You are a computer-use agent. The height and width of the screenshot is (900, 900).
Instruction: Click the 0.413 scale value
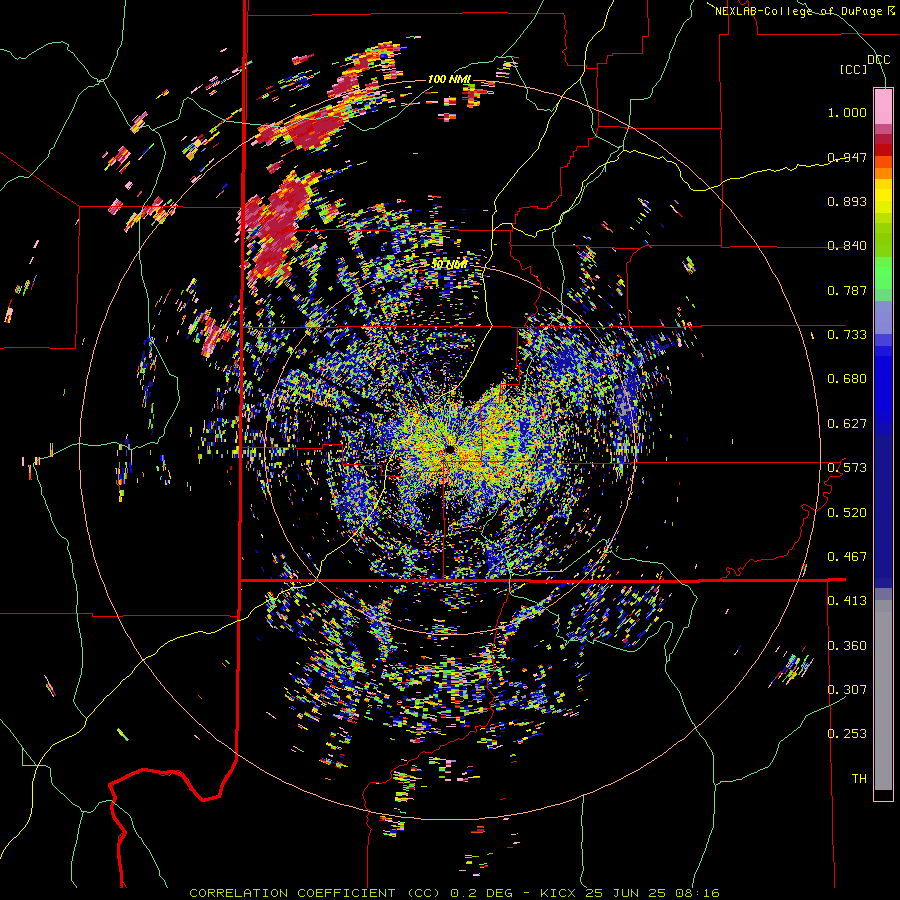click(847, 601)
